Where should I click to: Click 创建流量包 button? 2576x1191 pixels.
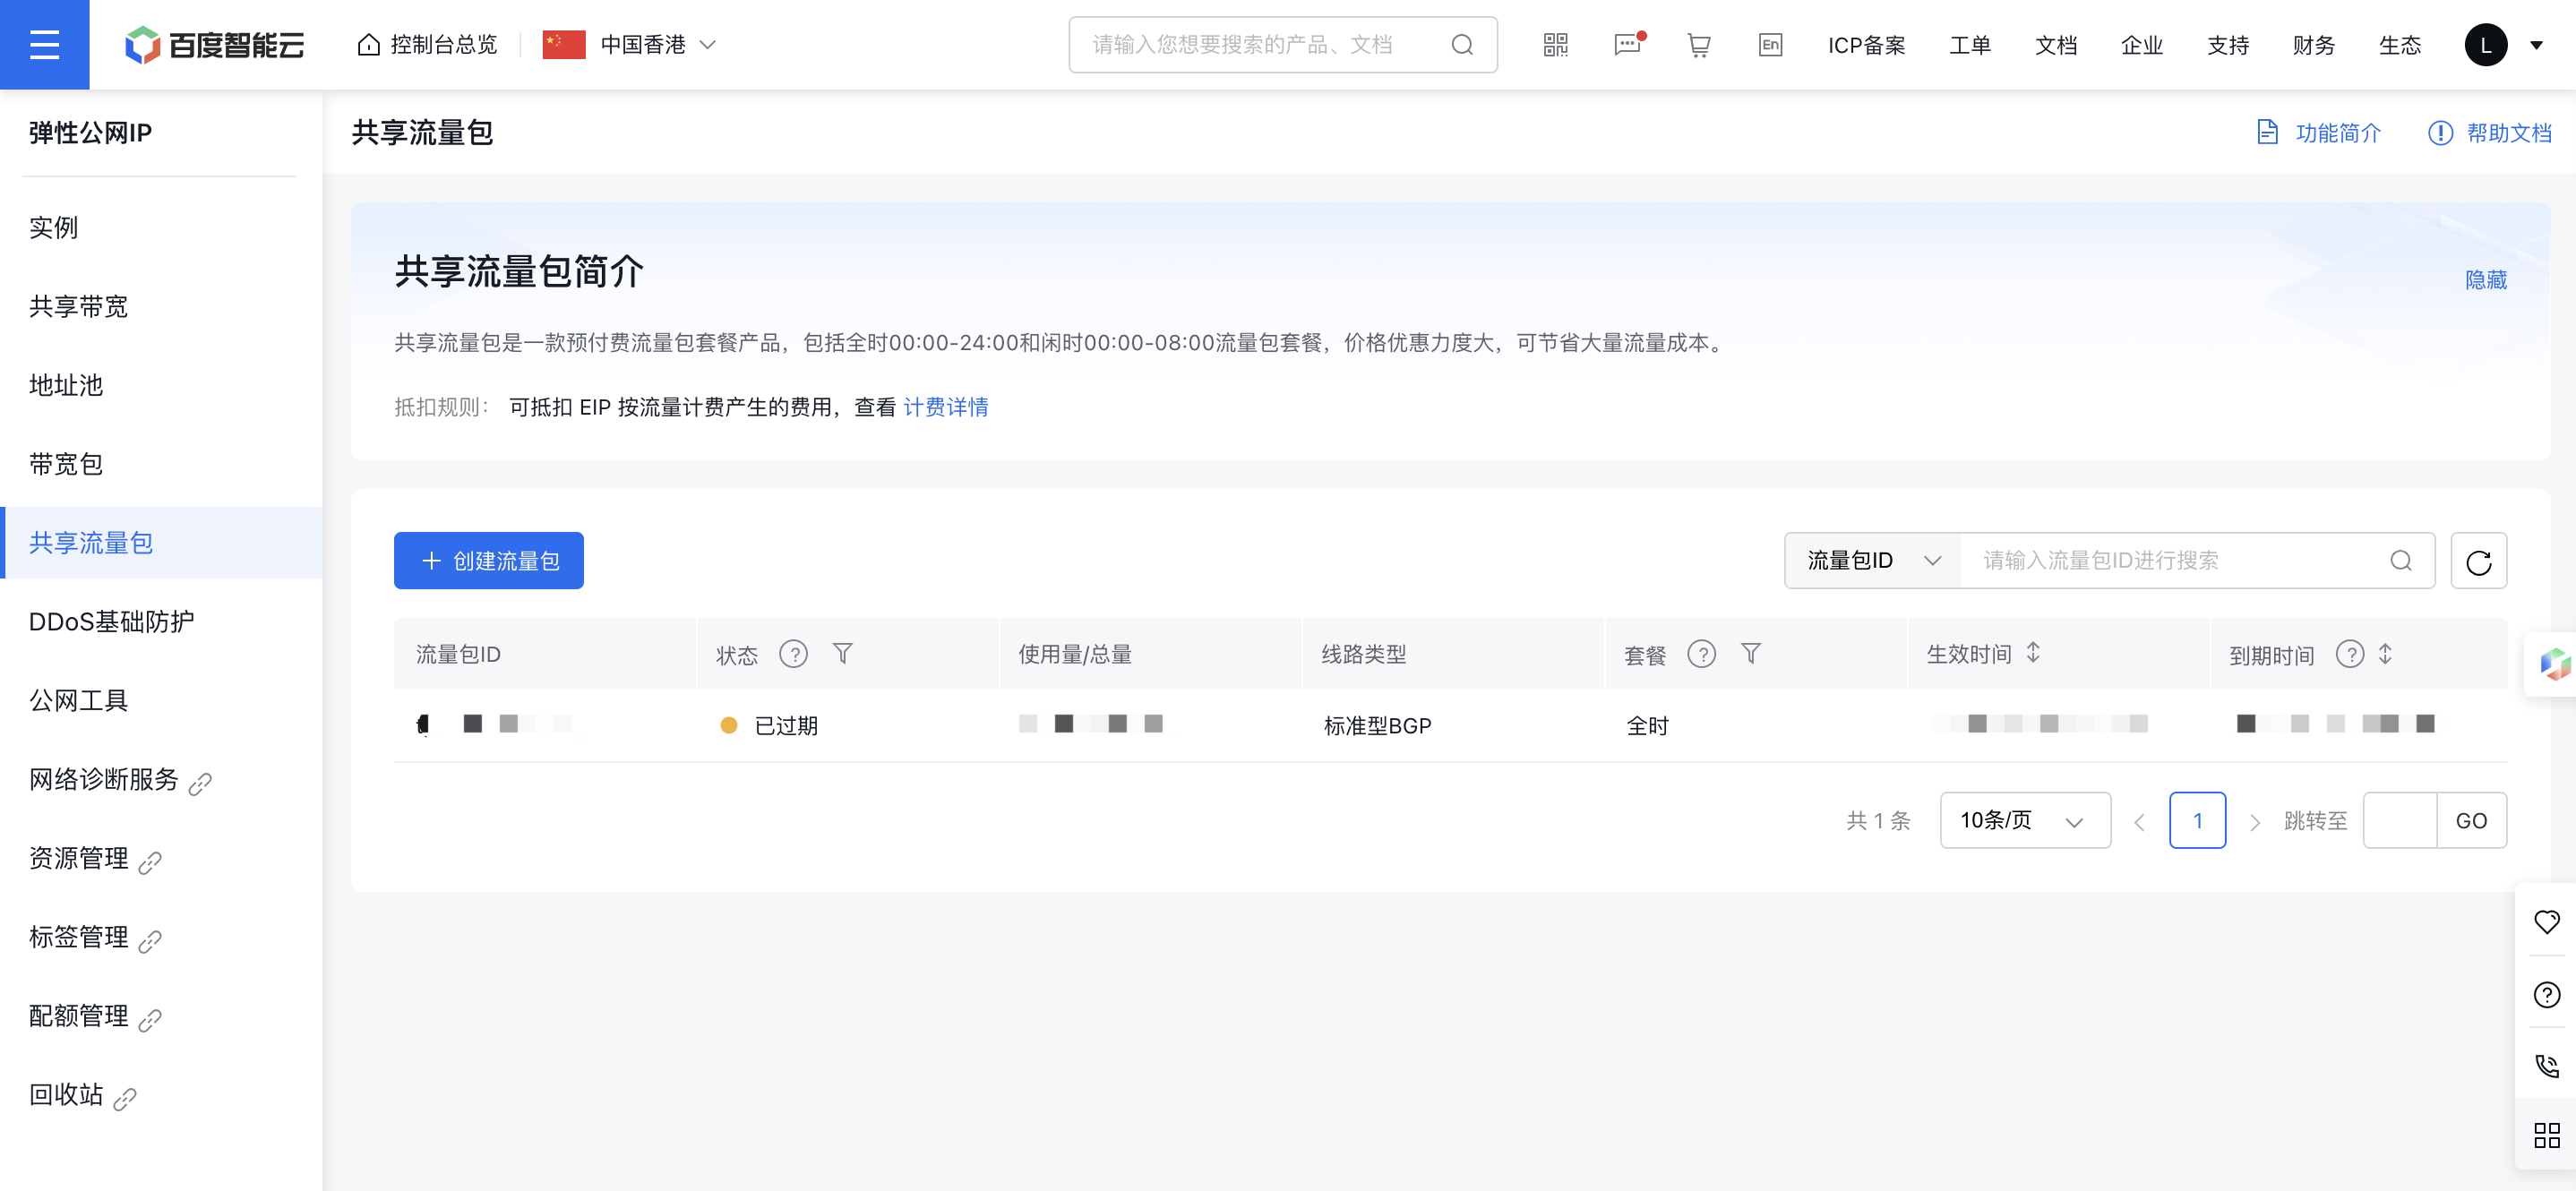point(488,561)
